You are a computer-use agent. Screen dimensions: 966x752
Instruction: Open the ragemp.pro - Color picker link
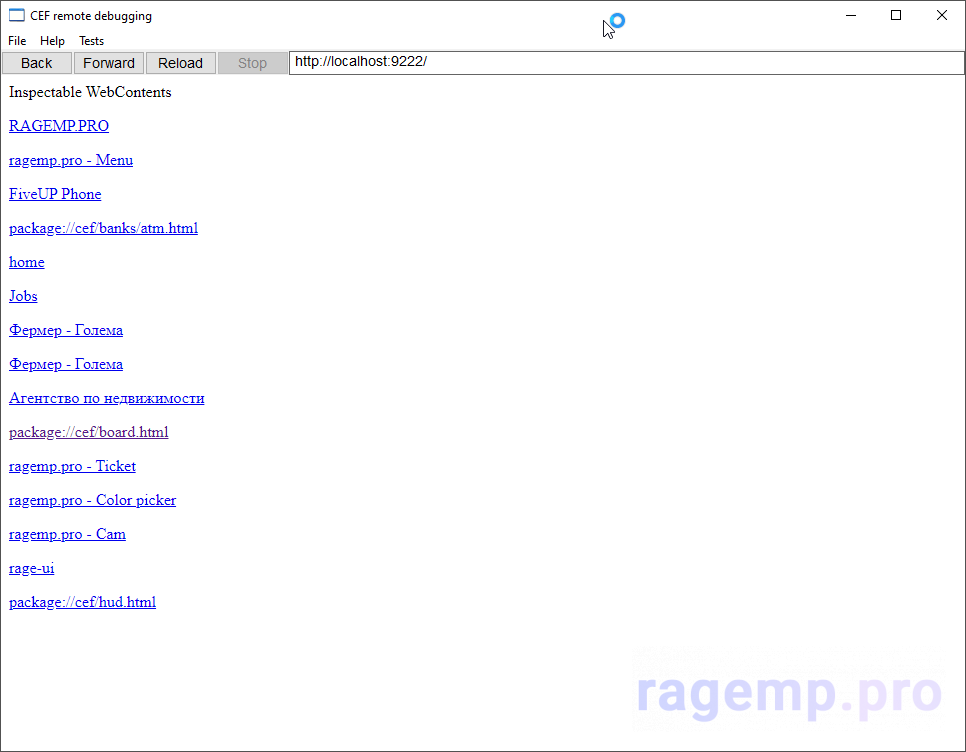tap(92, 500)
